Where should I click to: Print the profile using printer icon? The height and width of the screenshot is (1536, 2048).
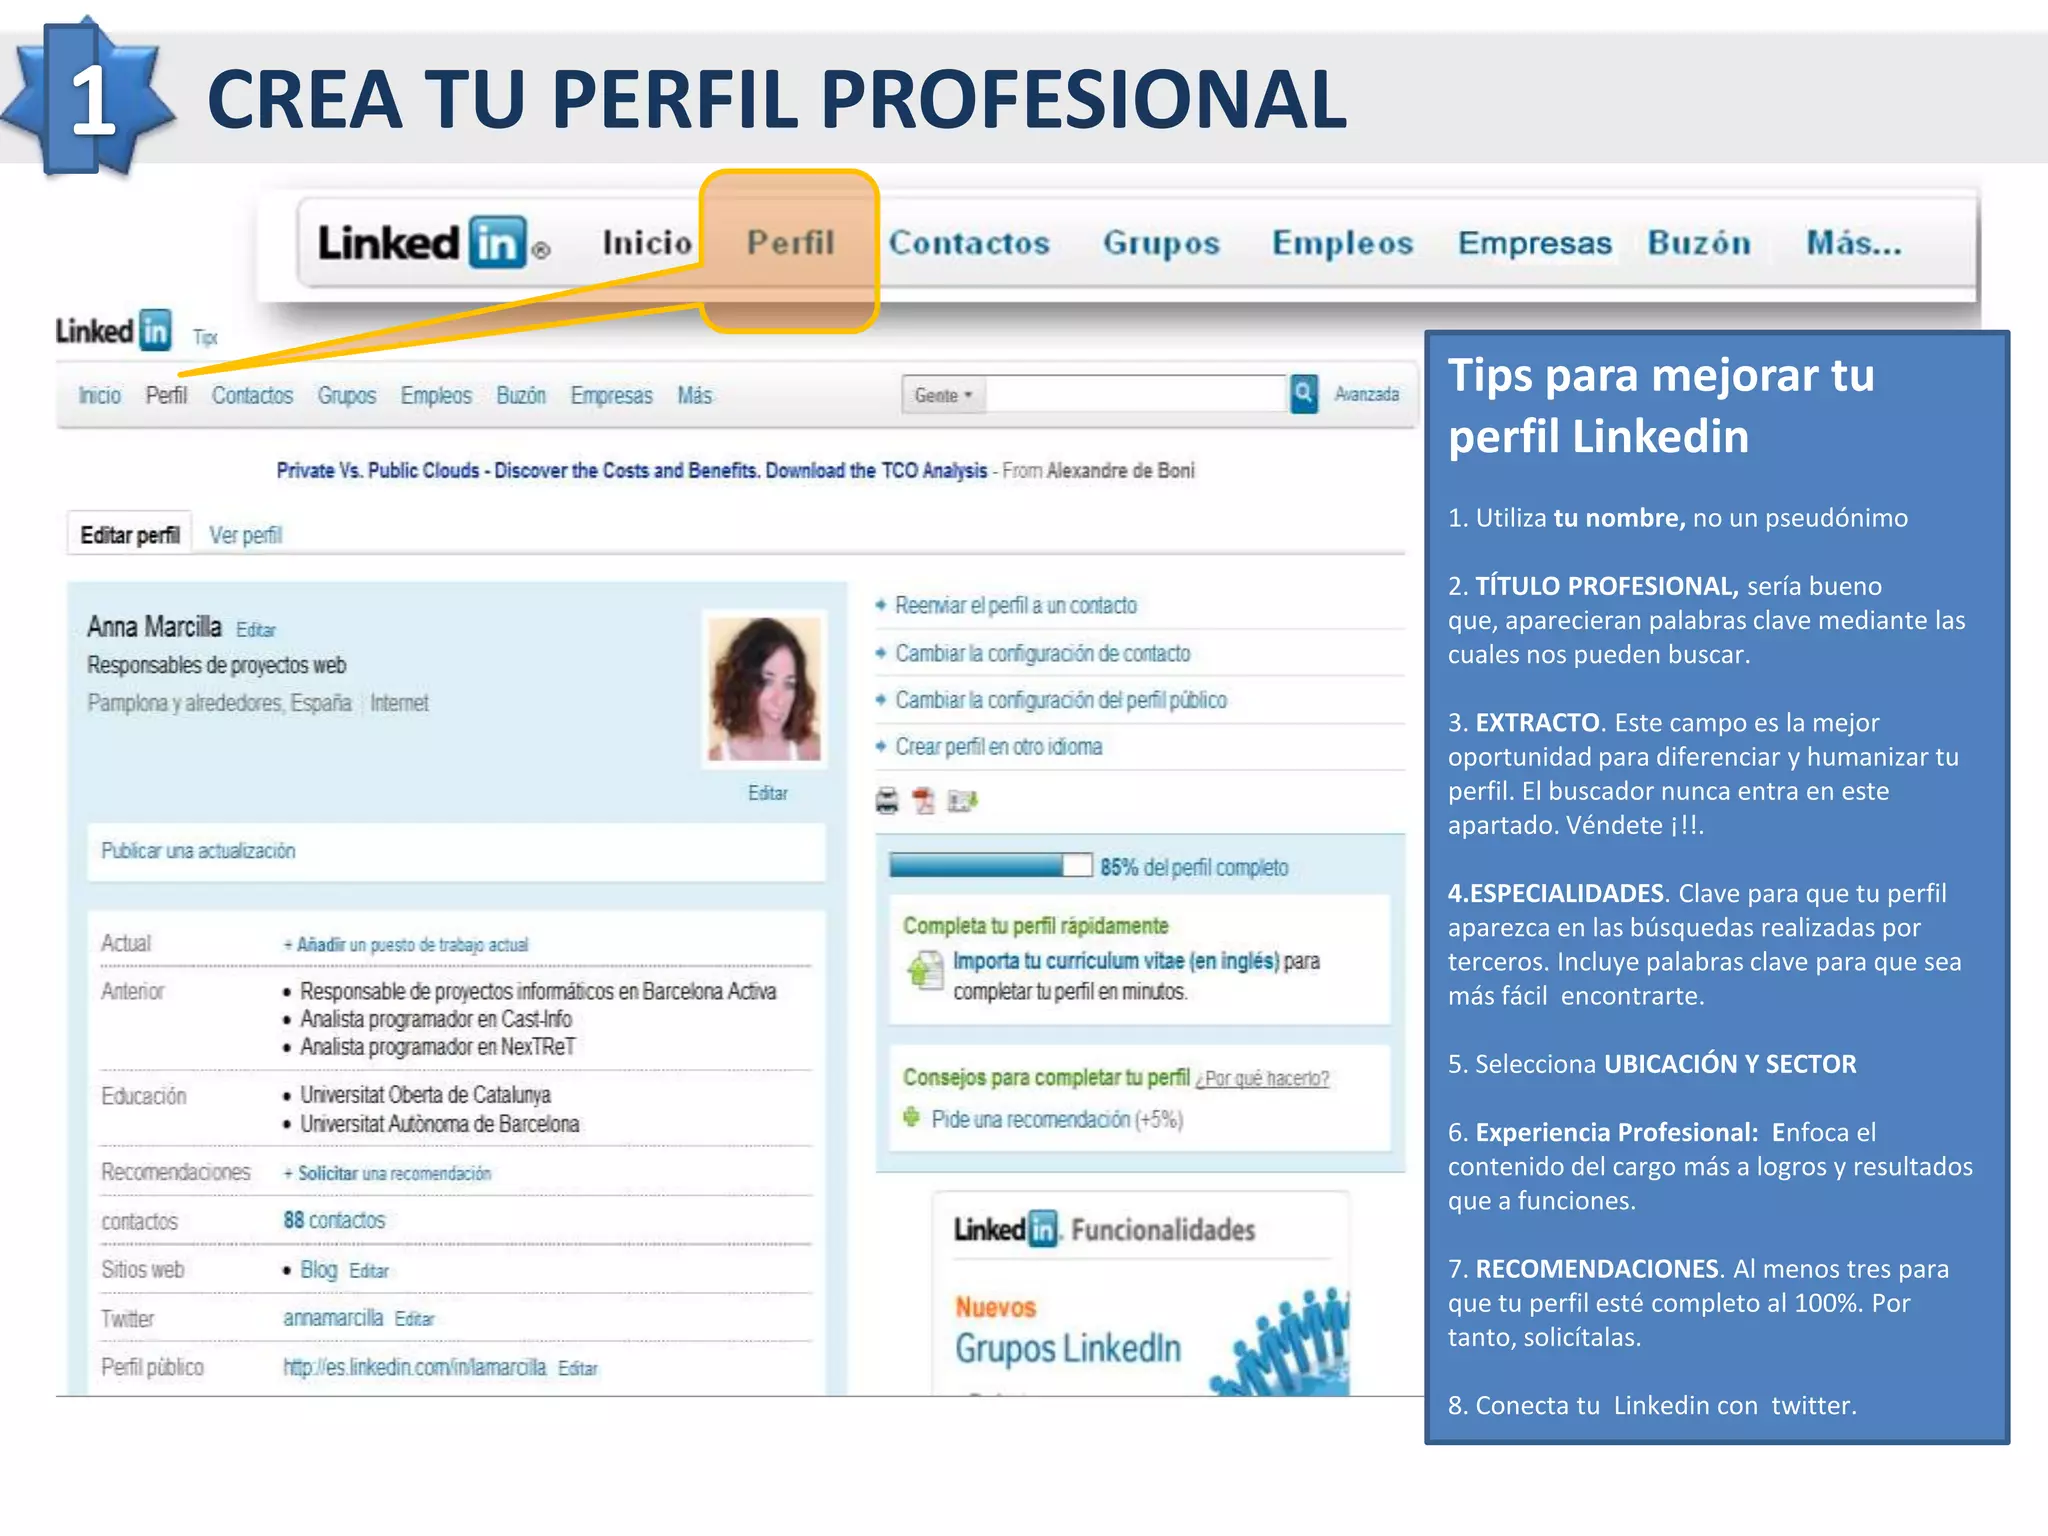pos(887,801)
